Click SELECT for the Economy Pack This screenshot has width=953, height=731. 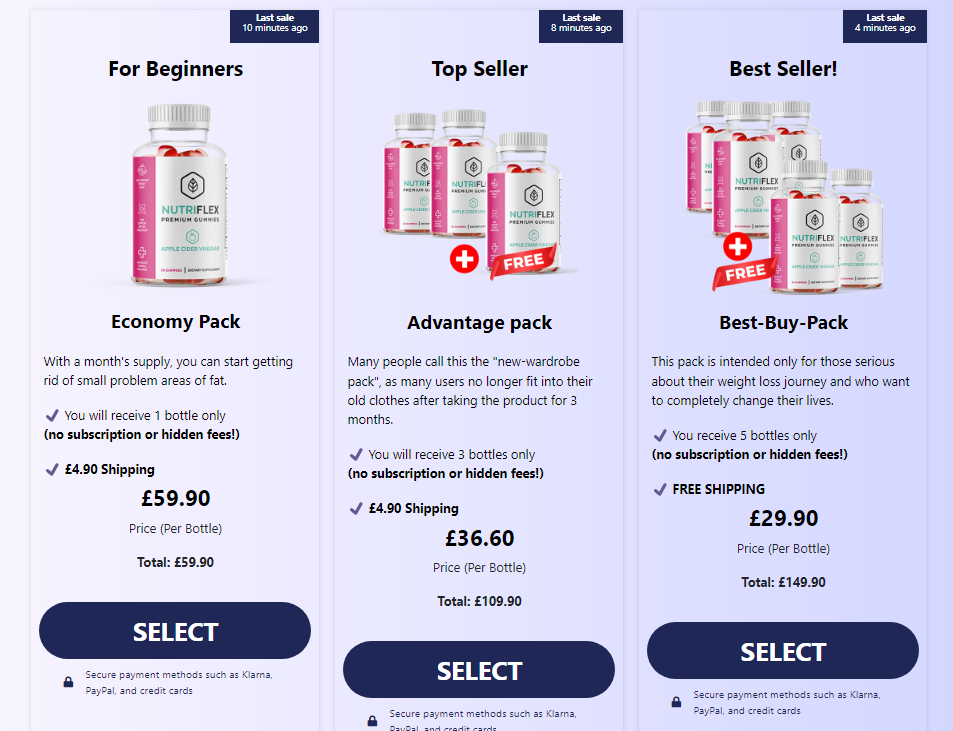coord(175,631)
